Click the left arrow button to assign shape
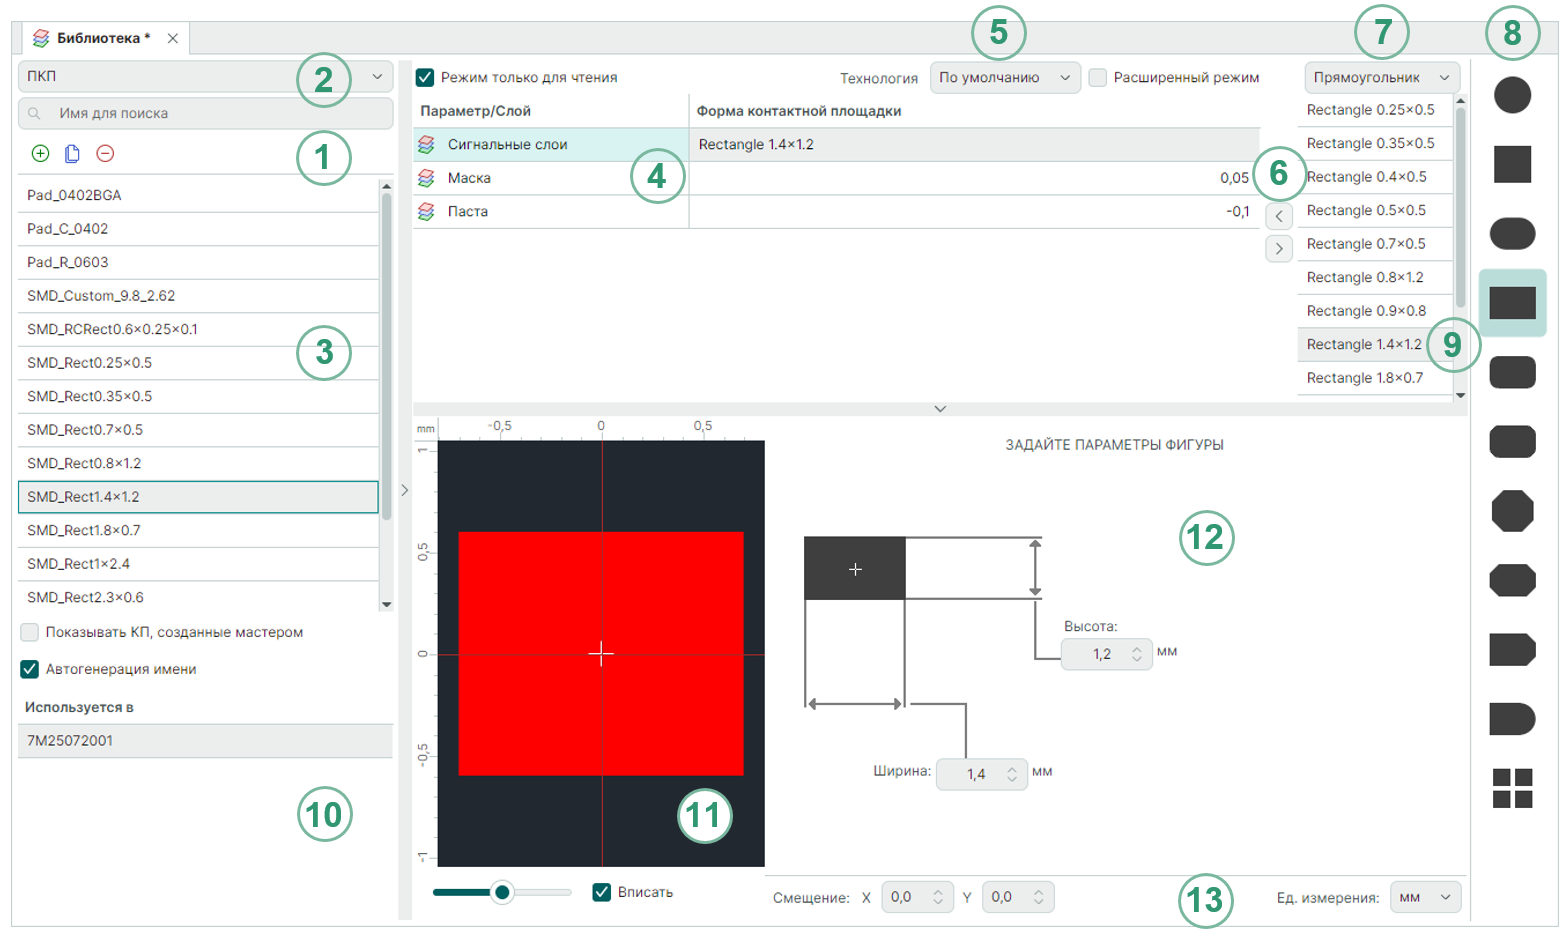 pos(1279,216)
